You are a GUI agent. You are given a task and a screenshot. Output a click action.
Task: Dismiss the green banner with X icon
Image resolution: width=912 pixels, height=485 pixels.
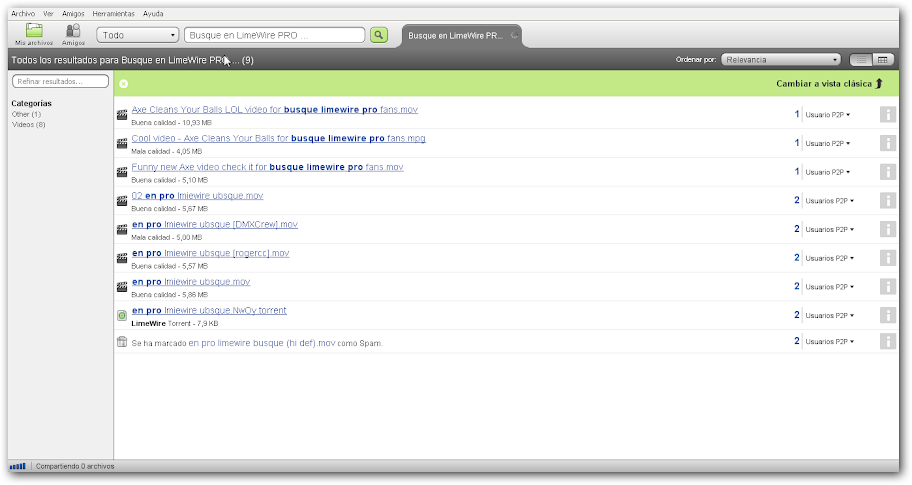(x=123, y=84)
